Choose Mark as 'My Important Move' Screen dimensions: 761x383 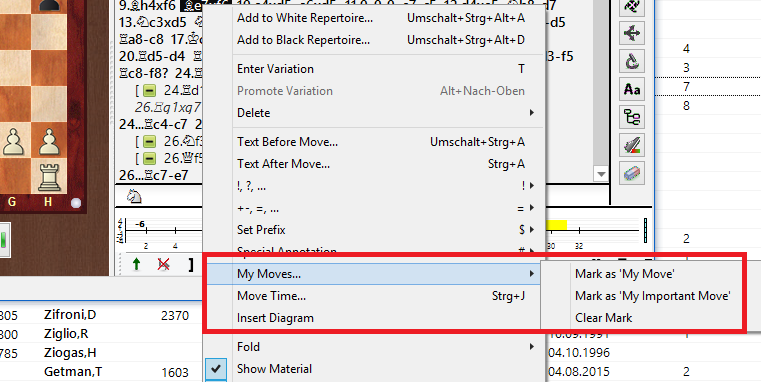[x=652, y=296]
